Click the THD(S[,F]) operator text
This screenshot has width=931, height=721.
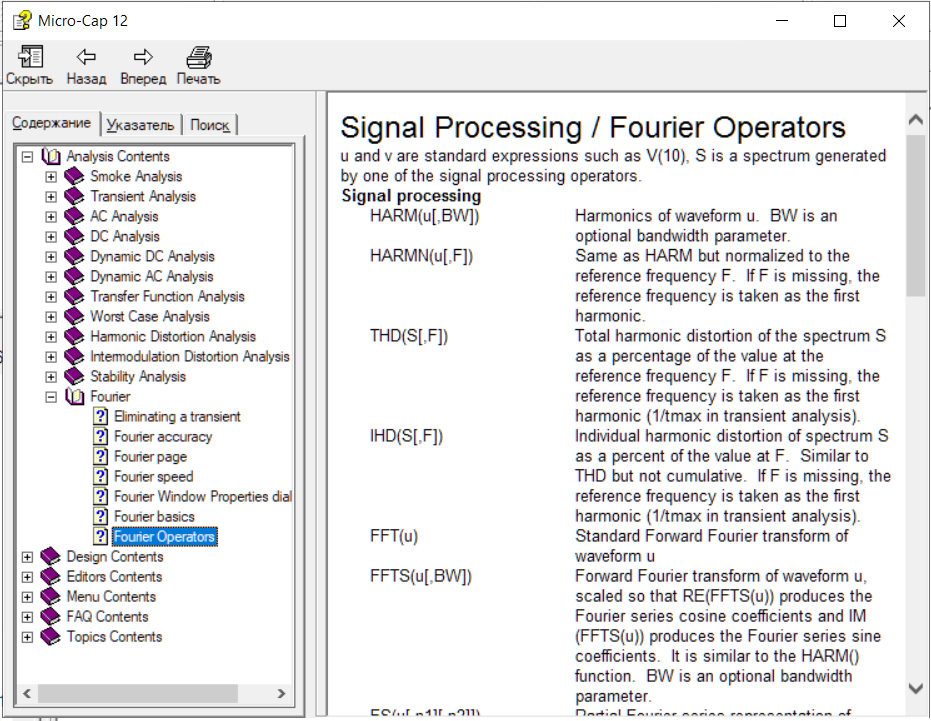point(409,336)
